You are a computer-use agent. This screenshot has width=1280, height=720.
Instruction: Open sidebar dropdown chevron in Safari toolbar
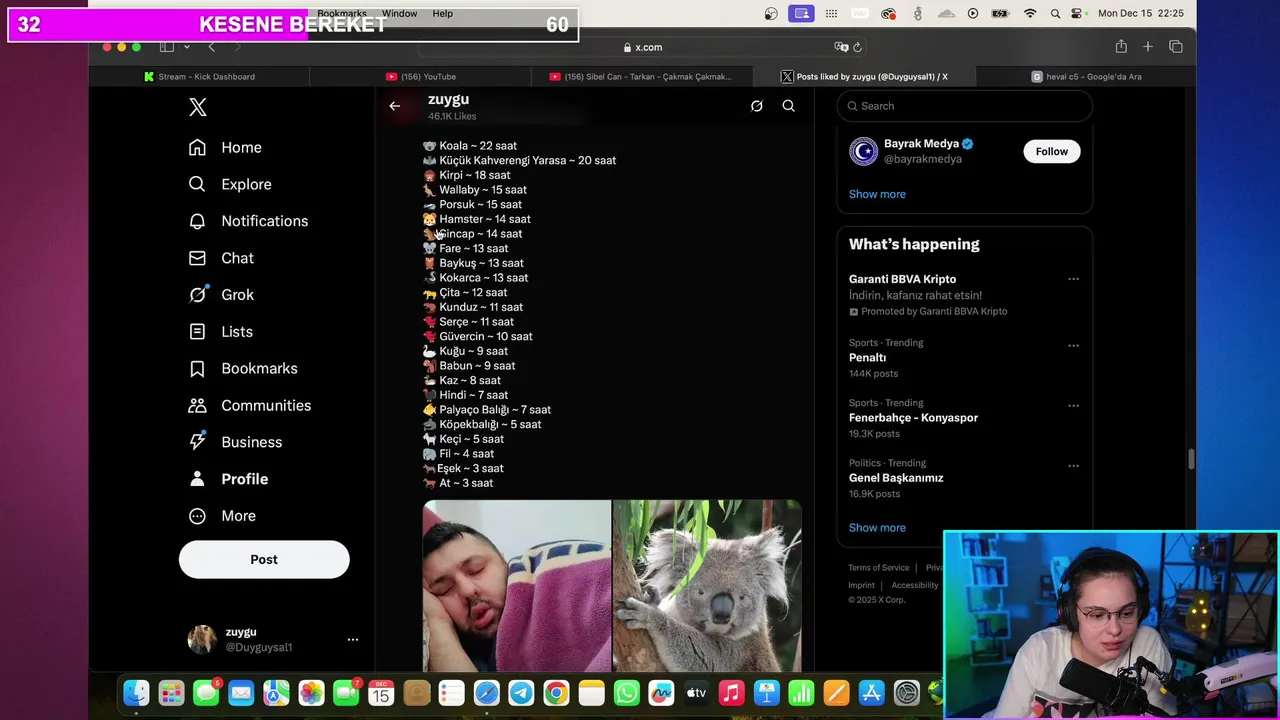[x=186, y=47]
